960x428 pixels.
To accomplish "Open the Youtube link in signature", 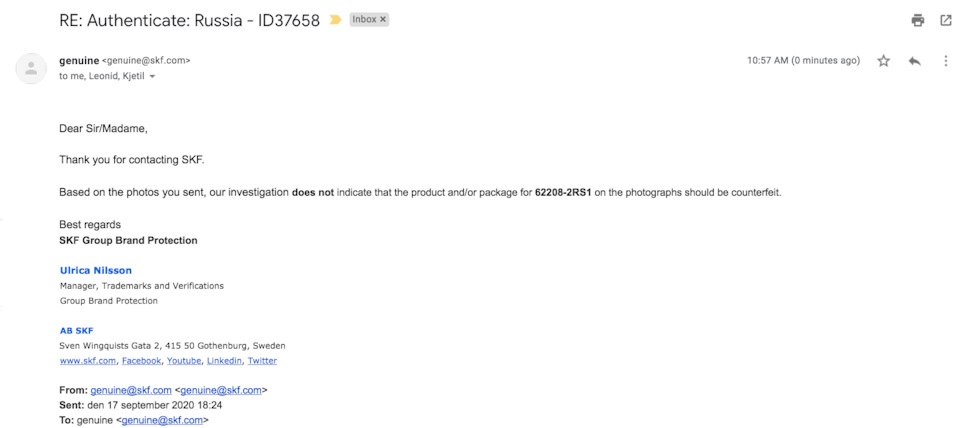I will tap(184, 361).
